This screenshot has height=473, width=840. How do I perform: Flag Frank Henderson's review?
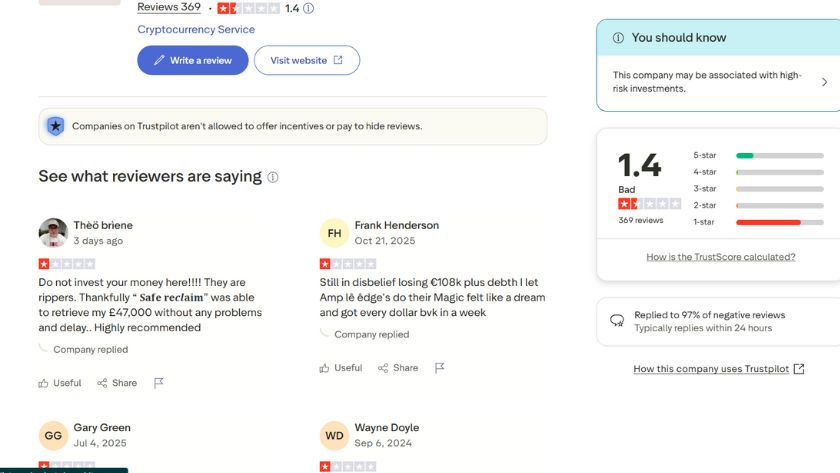point(439,368)
